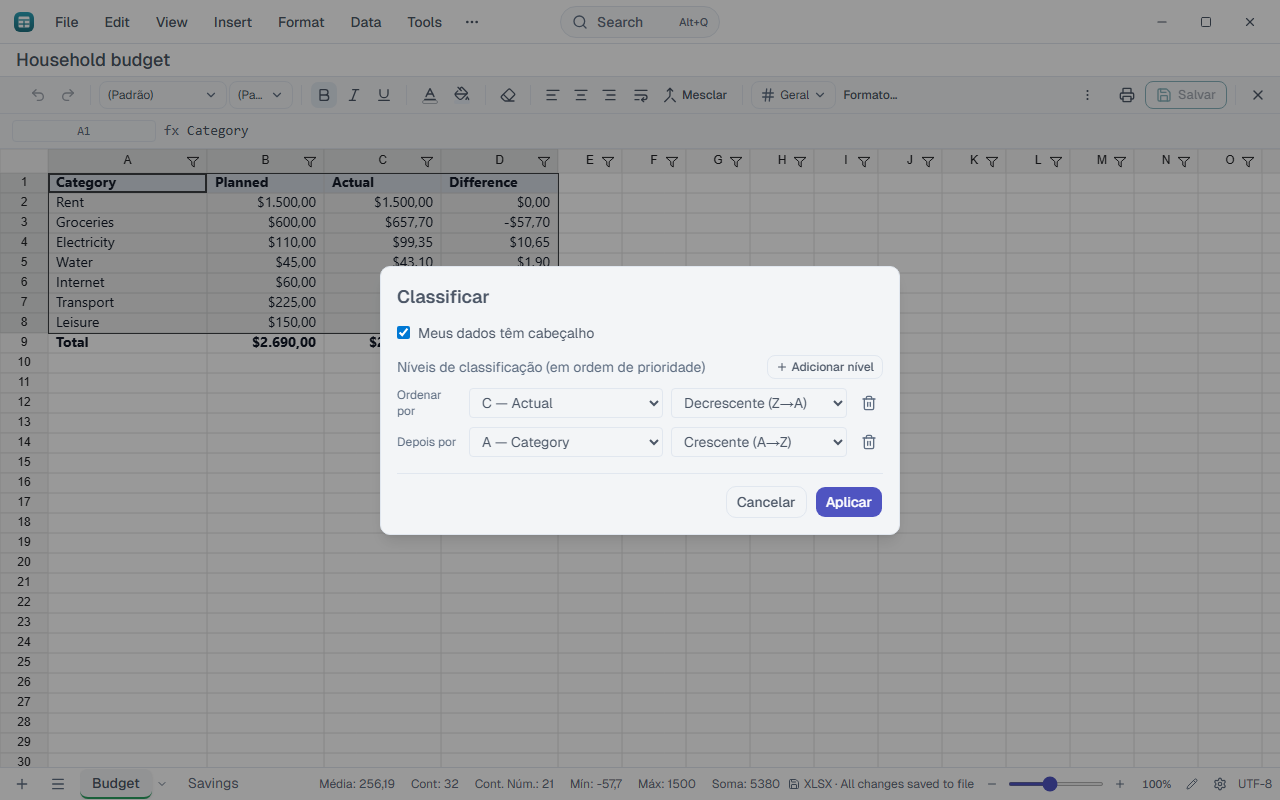Click the print icon
This screenshot has height=800, width=1280.
[1127, 95]
